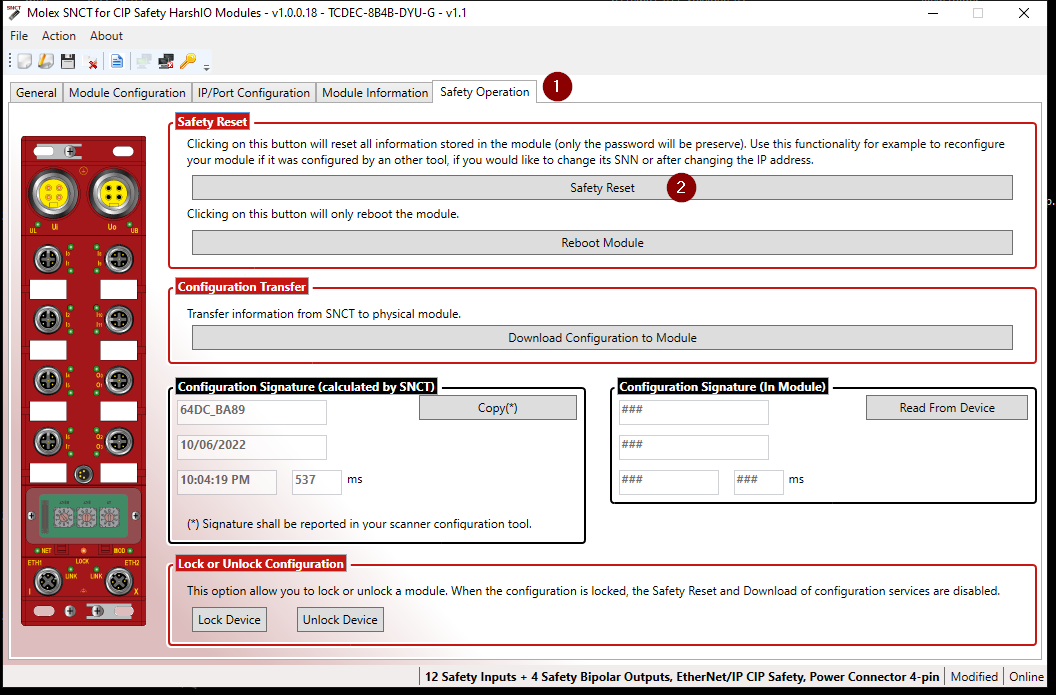This screenshot has height=695, width=1056.
Task: Click the floppy disk Save icon
Action: tap(68, 62)
